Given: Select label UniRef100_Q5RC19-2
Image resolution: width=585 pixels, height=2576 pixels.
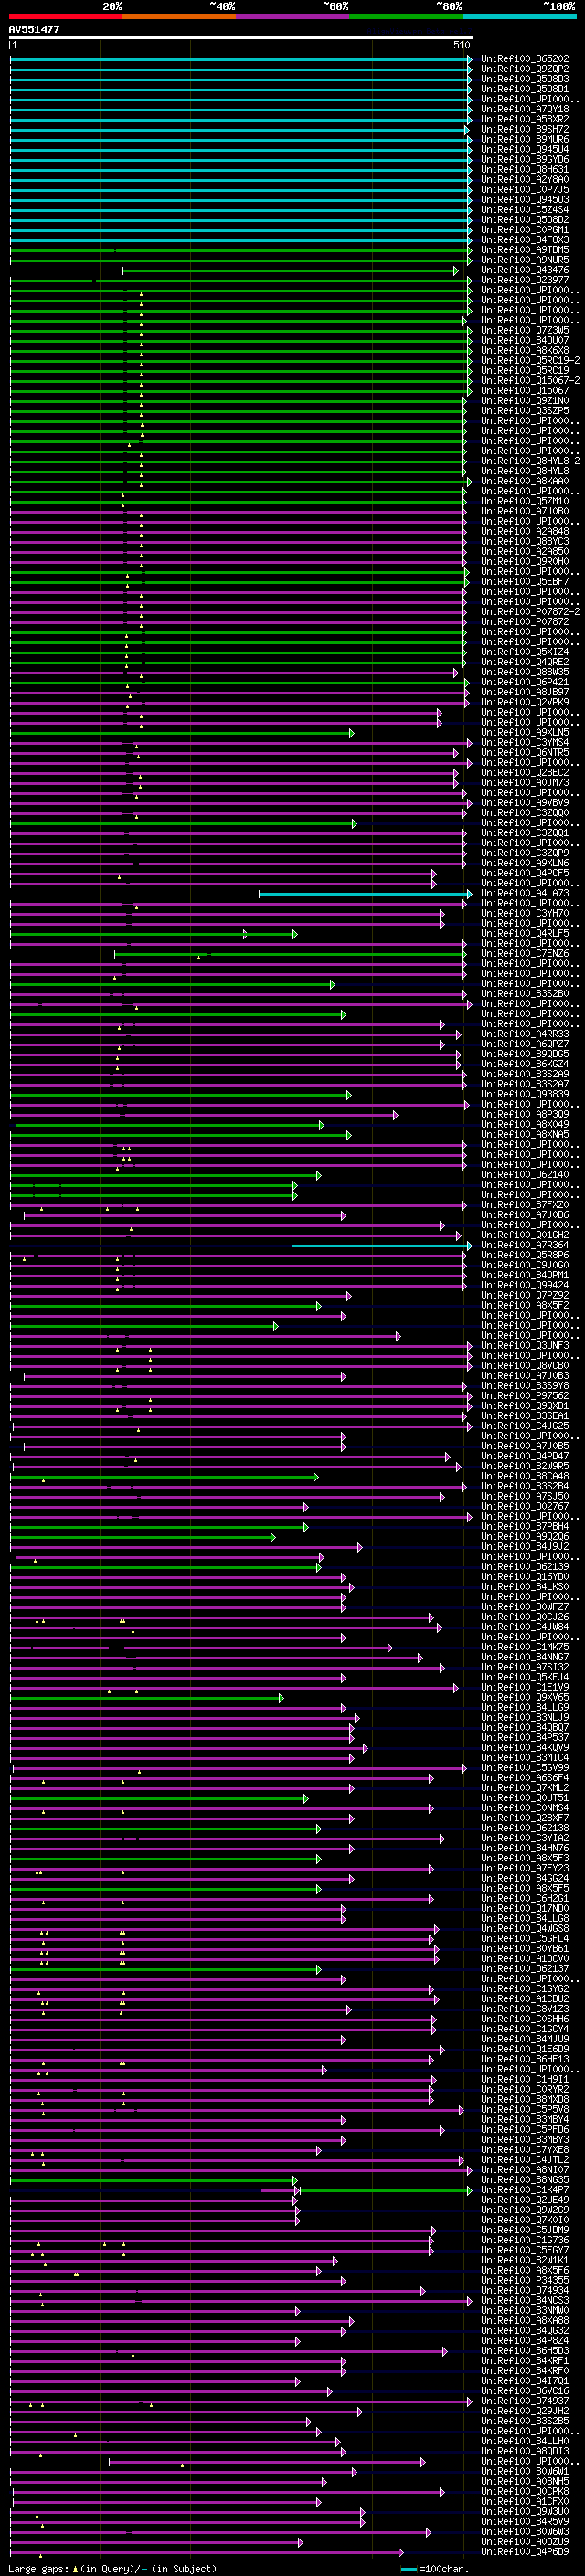Looking at the screenshot, I should coord(530,360).
